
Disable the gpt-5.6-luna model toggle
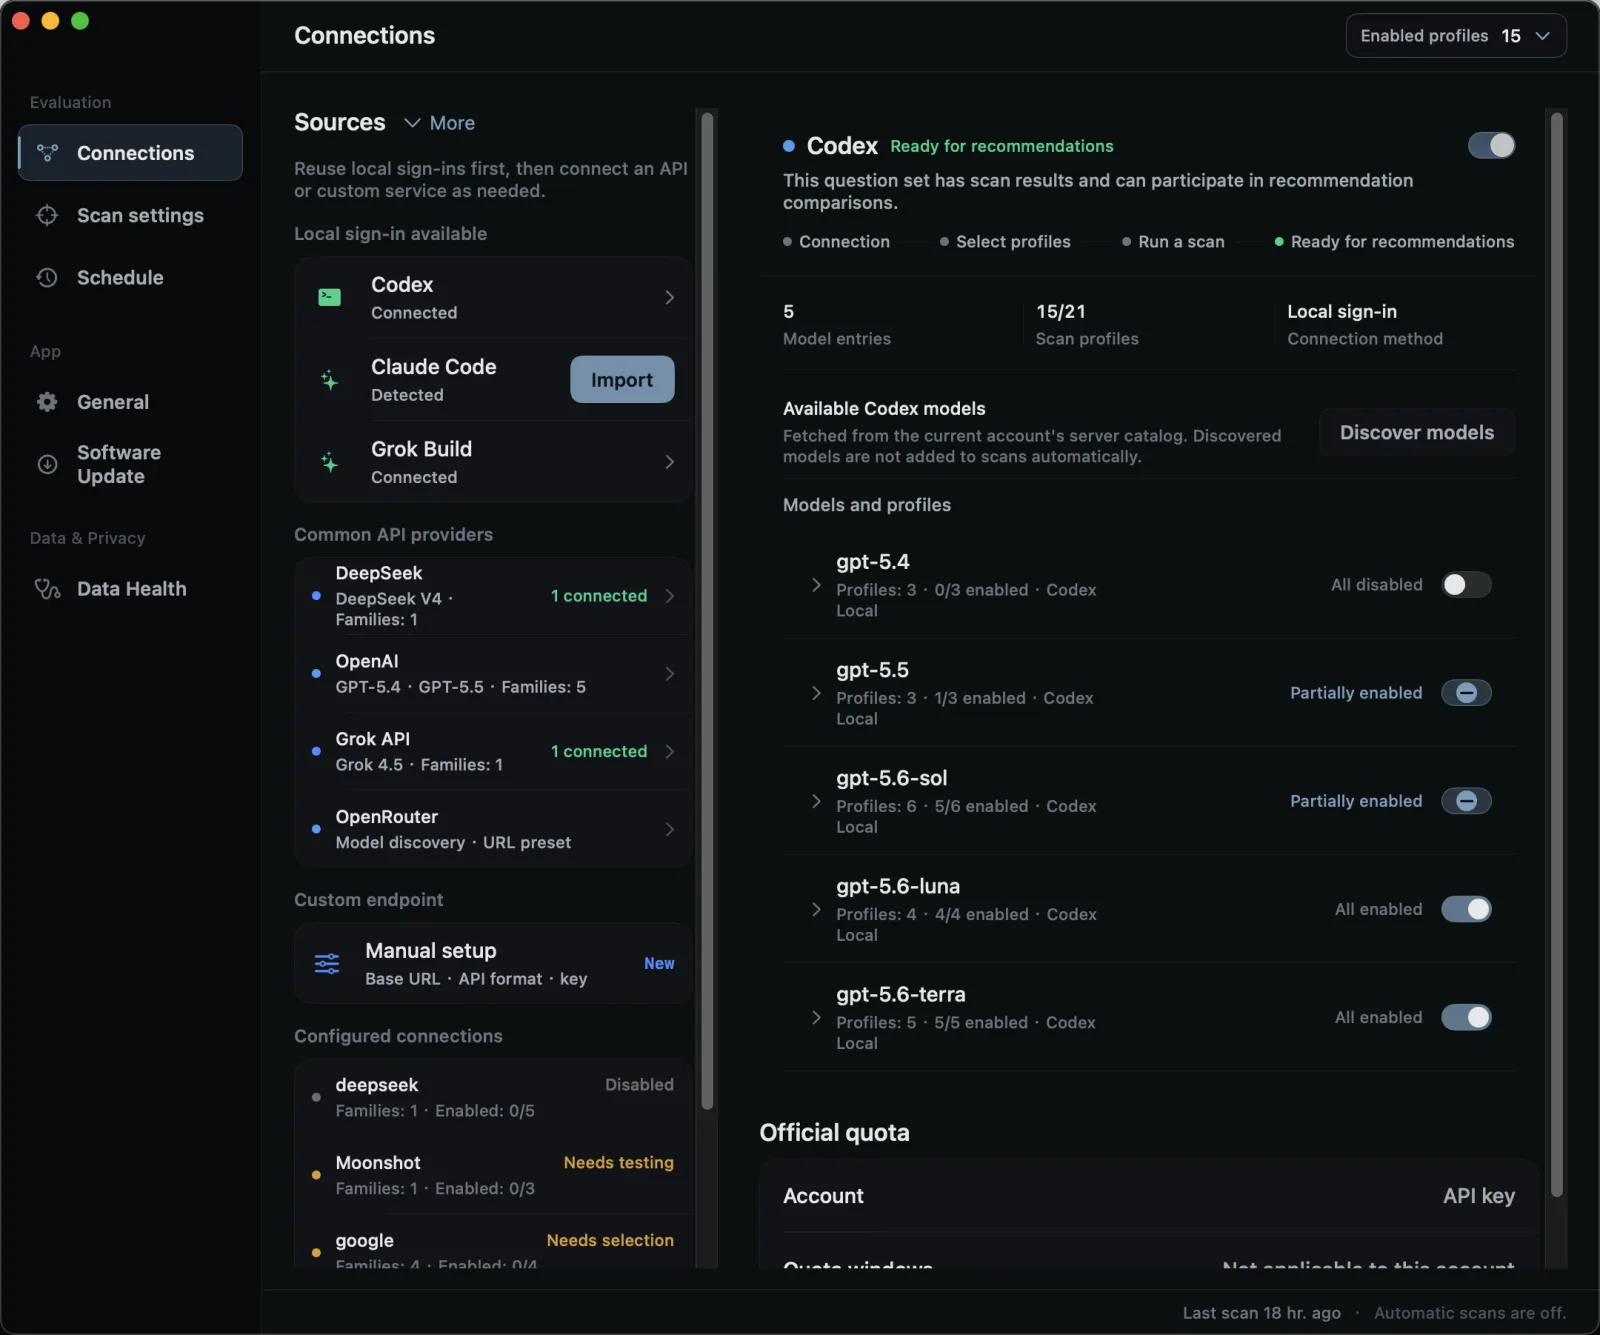1466,909
